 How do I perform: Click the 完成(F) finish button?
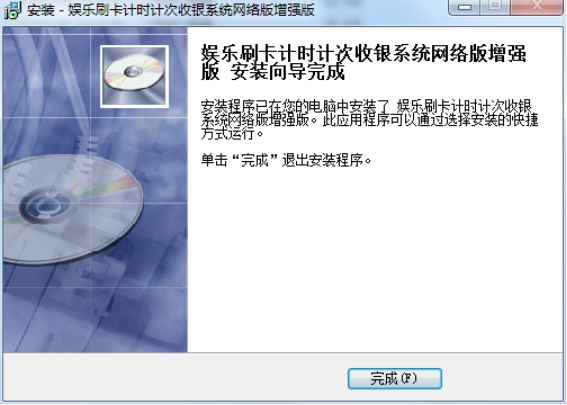[x=395, y=378]
